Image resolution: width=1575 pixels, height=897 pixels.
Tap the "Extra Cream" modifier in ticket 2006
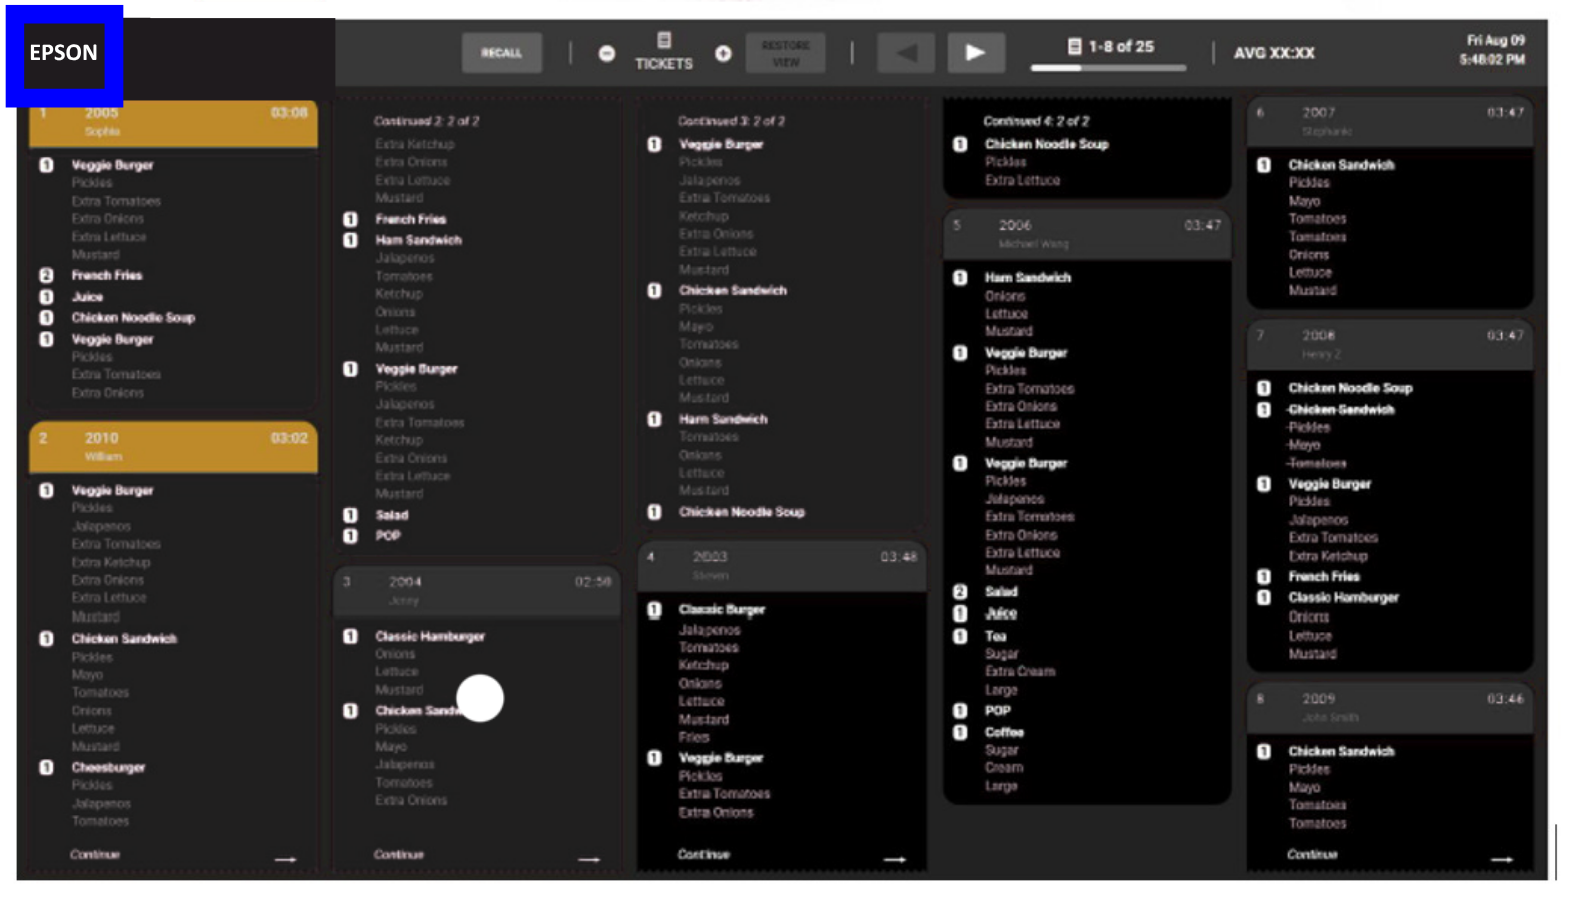[1020, 672]
